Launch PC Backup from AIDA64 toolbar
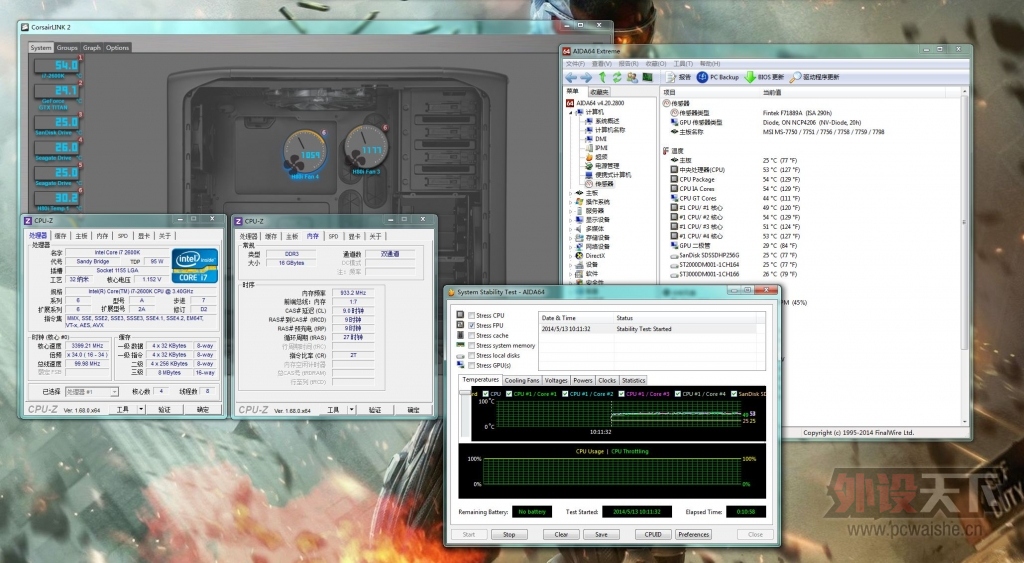The height and width of the screenshot is (563, 1024). coord(718,77)
